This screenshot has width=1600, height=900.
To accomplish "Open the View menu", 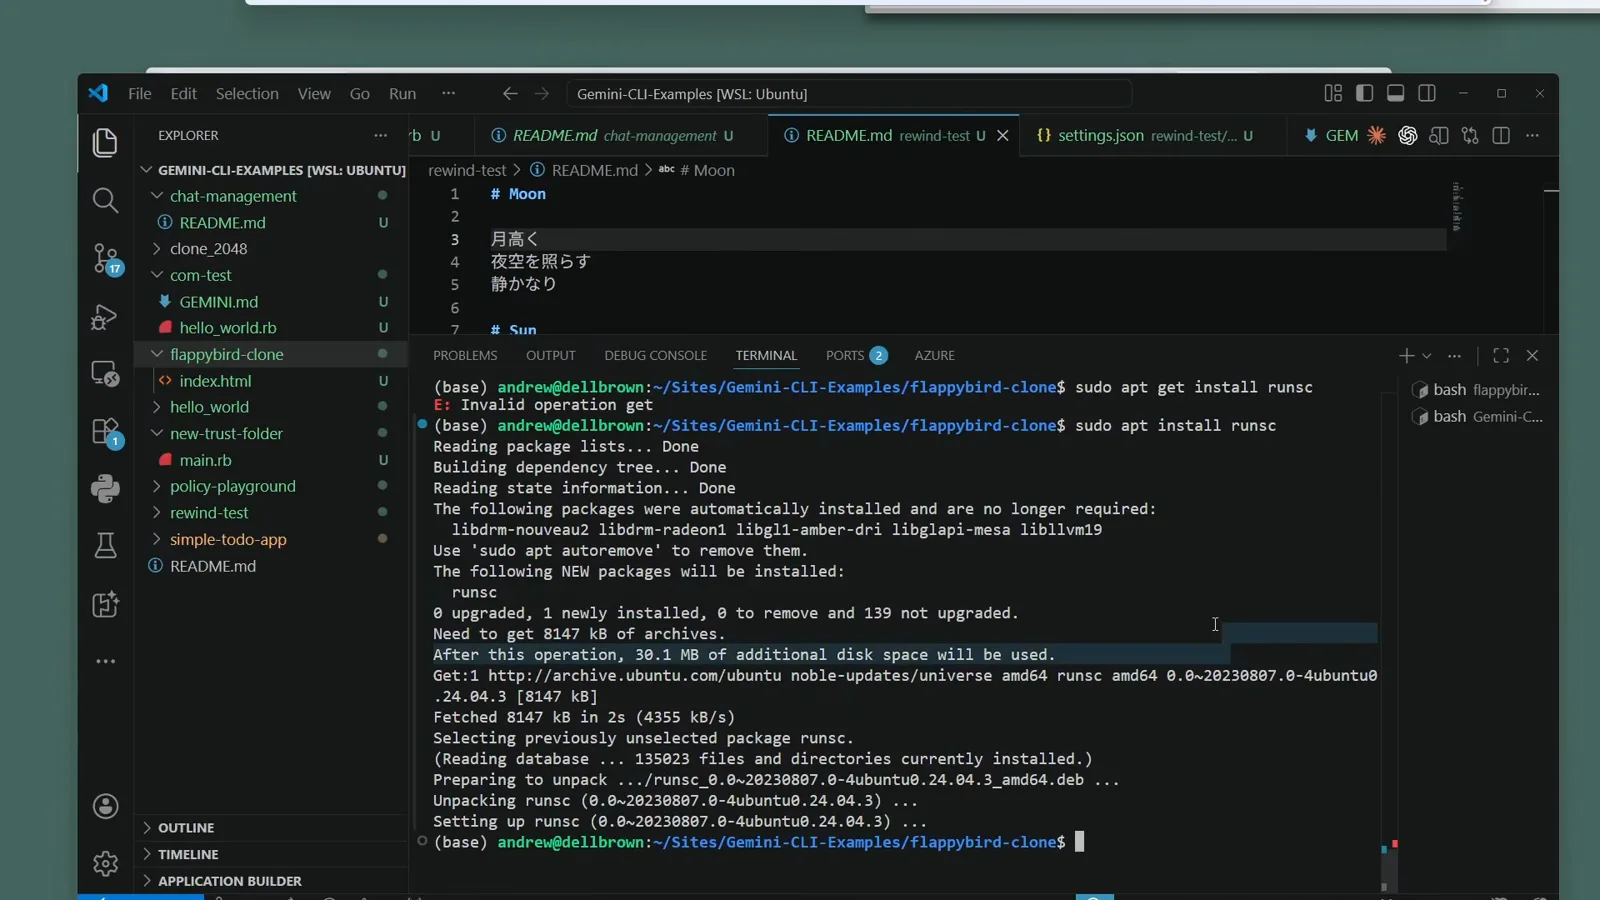I will click(x=314, y=93).
